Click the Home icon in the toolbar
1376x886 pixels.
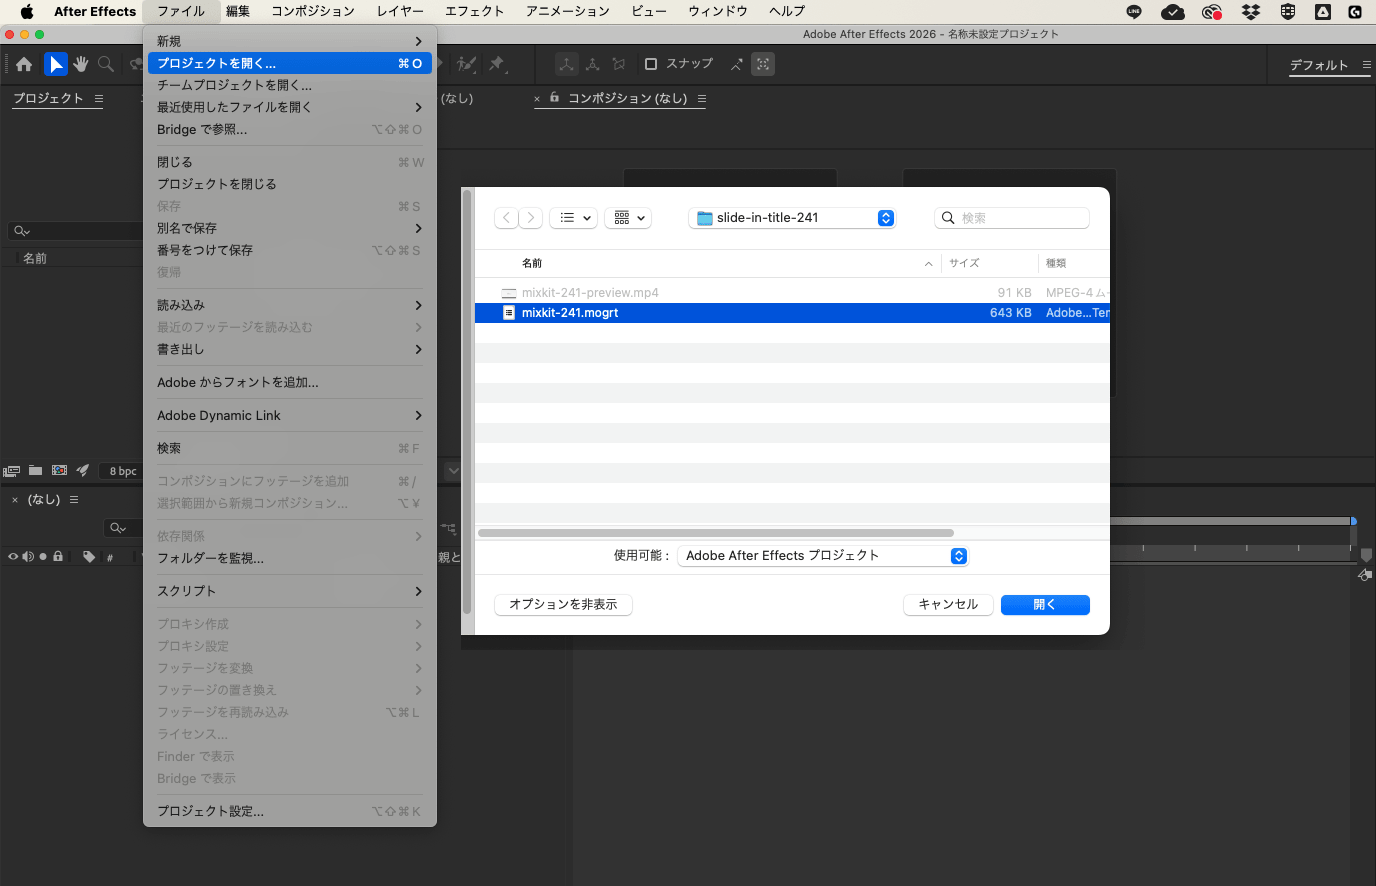tap(23, 63)
